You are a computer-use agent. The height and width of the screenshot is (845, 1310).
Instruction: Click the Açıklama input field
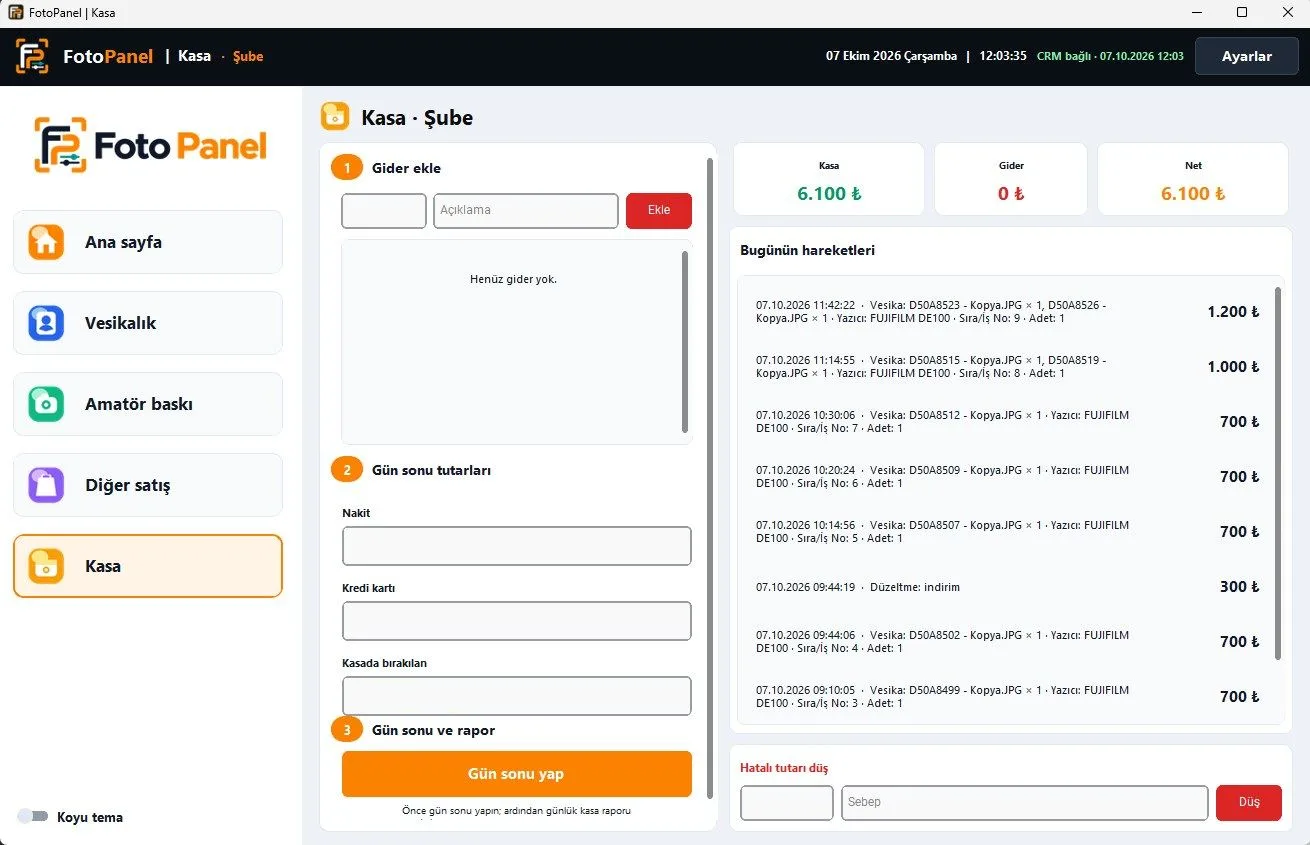526,210
